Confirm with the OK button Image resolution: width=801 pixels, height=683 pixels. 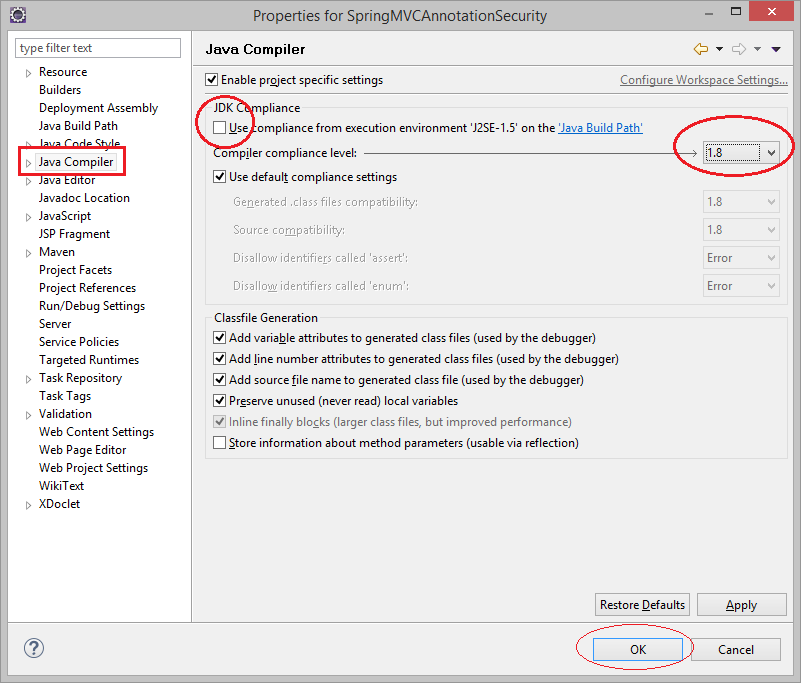coord(638,649)
